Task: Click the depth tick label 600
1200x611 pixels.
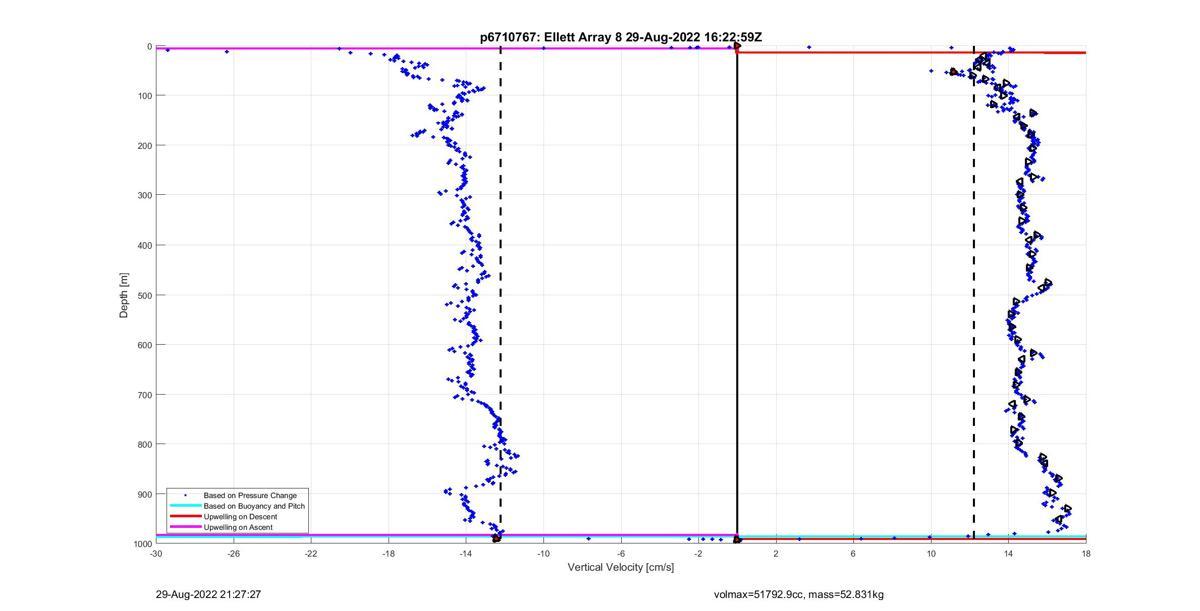Action: pyautogui.click(x=144, y=345)
